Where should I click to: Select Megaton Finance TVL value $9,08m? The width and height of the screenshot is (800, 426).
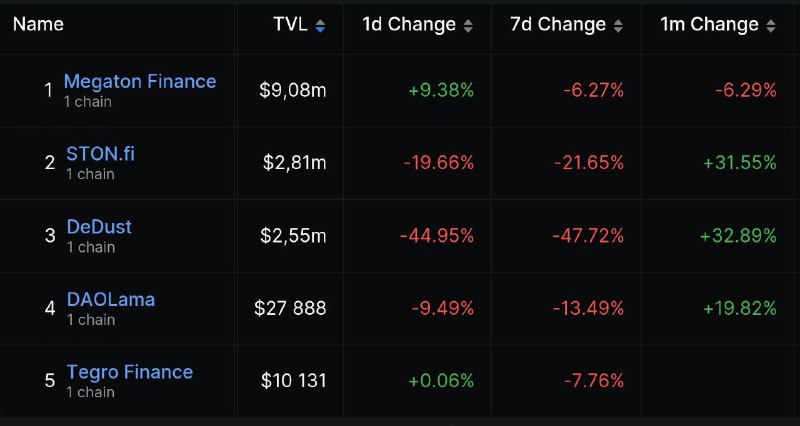click(x=293, y=91)
